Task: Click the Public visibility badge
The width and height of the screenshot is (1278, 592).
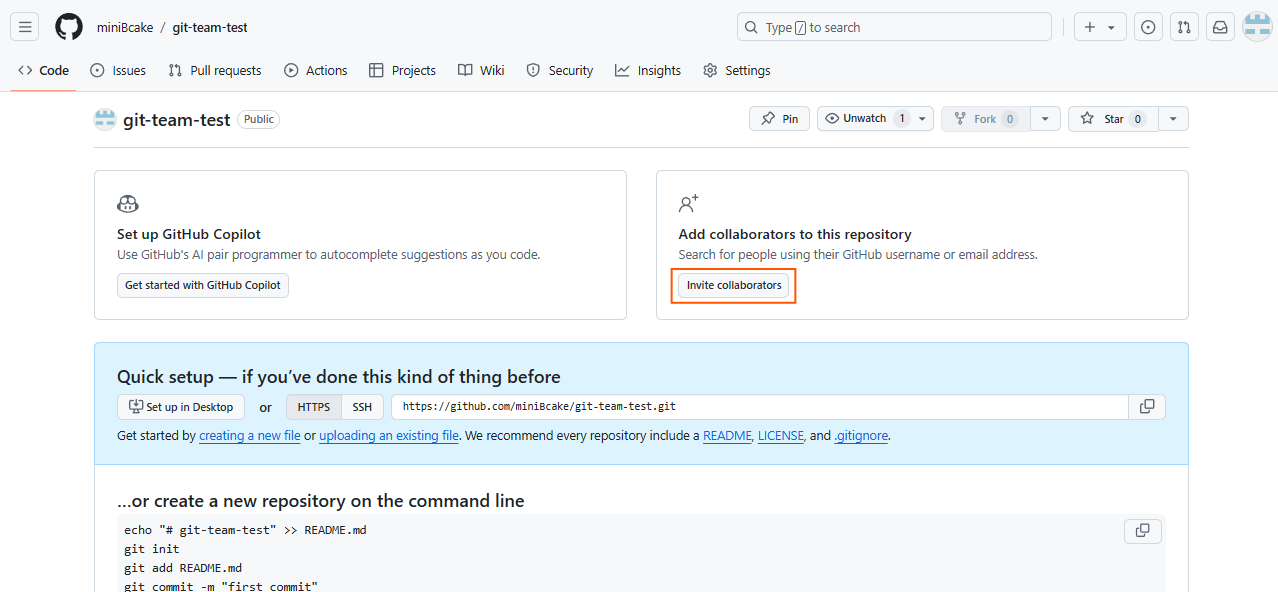Action: click(258, 119)
